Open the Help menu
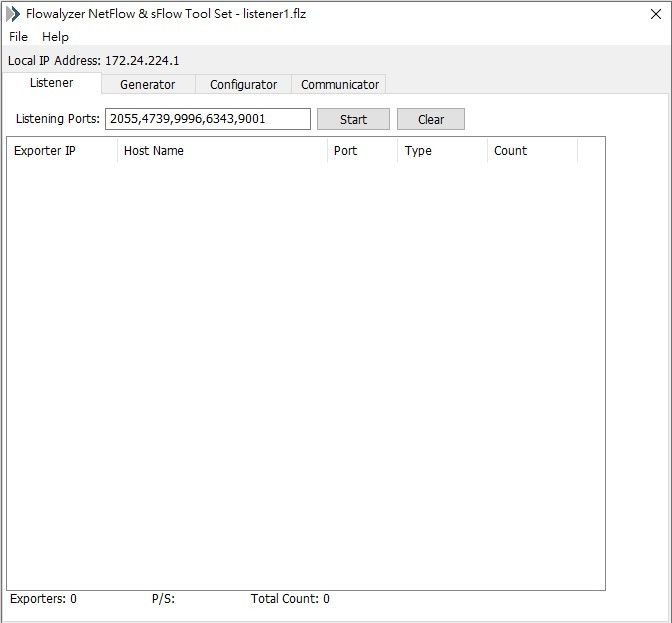 (55, 37)
